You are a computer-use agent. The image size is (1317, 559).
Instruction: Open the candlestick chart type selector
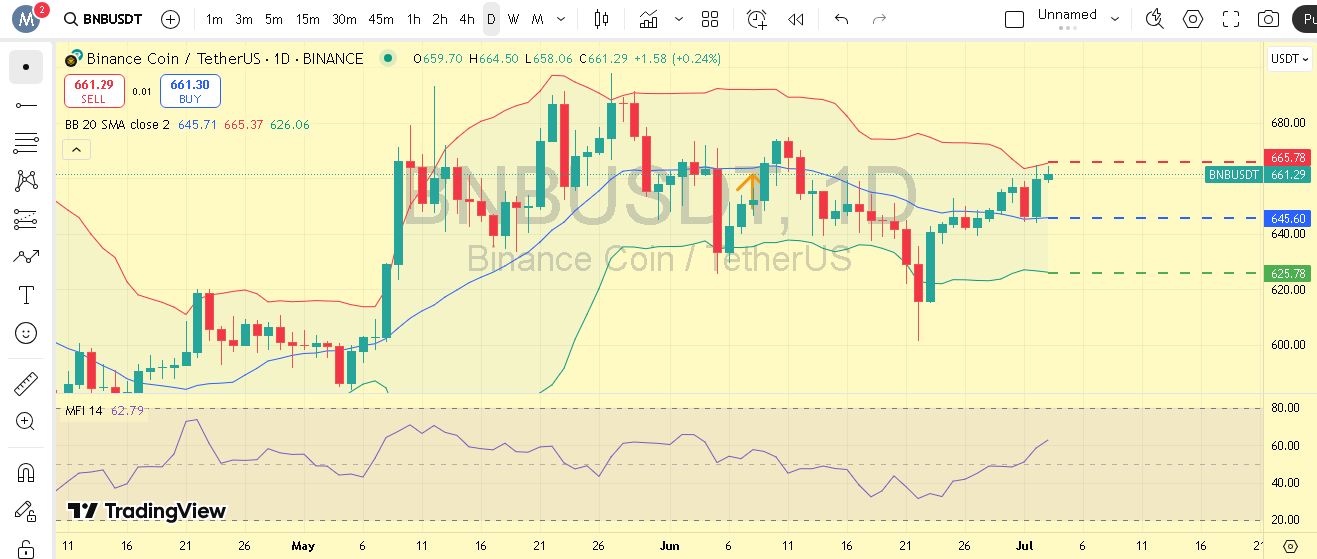pos(601,19)
